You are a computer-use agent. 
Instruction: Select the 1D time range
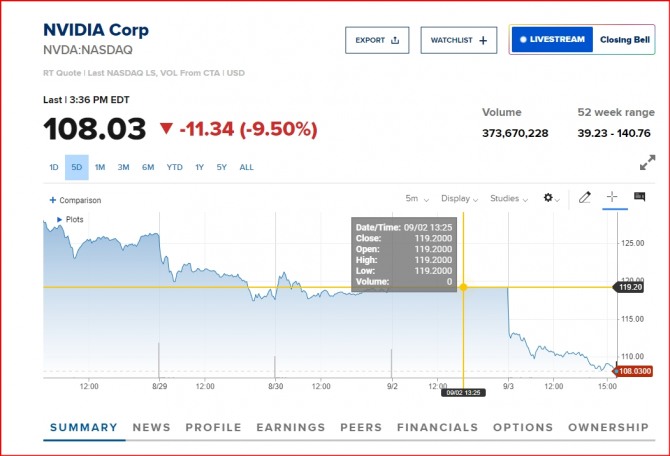click(54, 167)
